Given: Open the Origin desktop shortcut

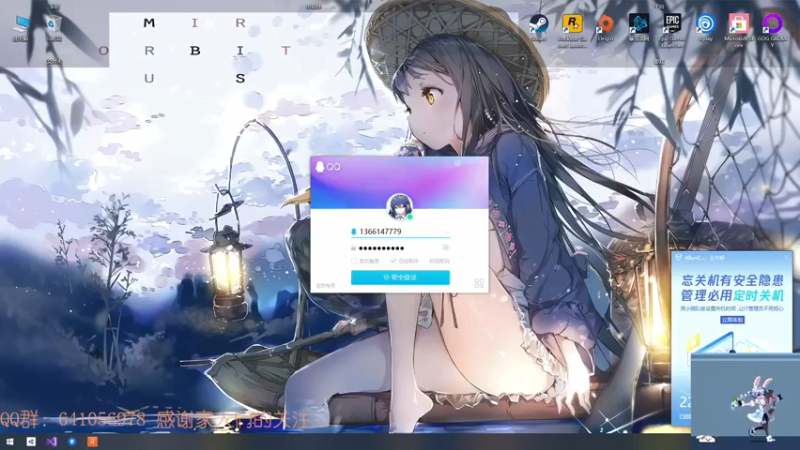Looking at the screenshot, I should coord(605,27).
